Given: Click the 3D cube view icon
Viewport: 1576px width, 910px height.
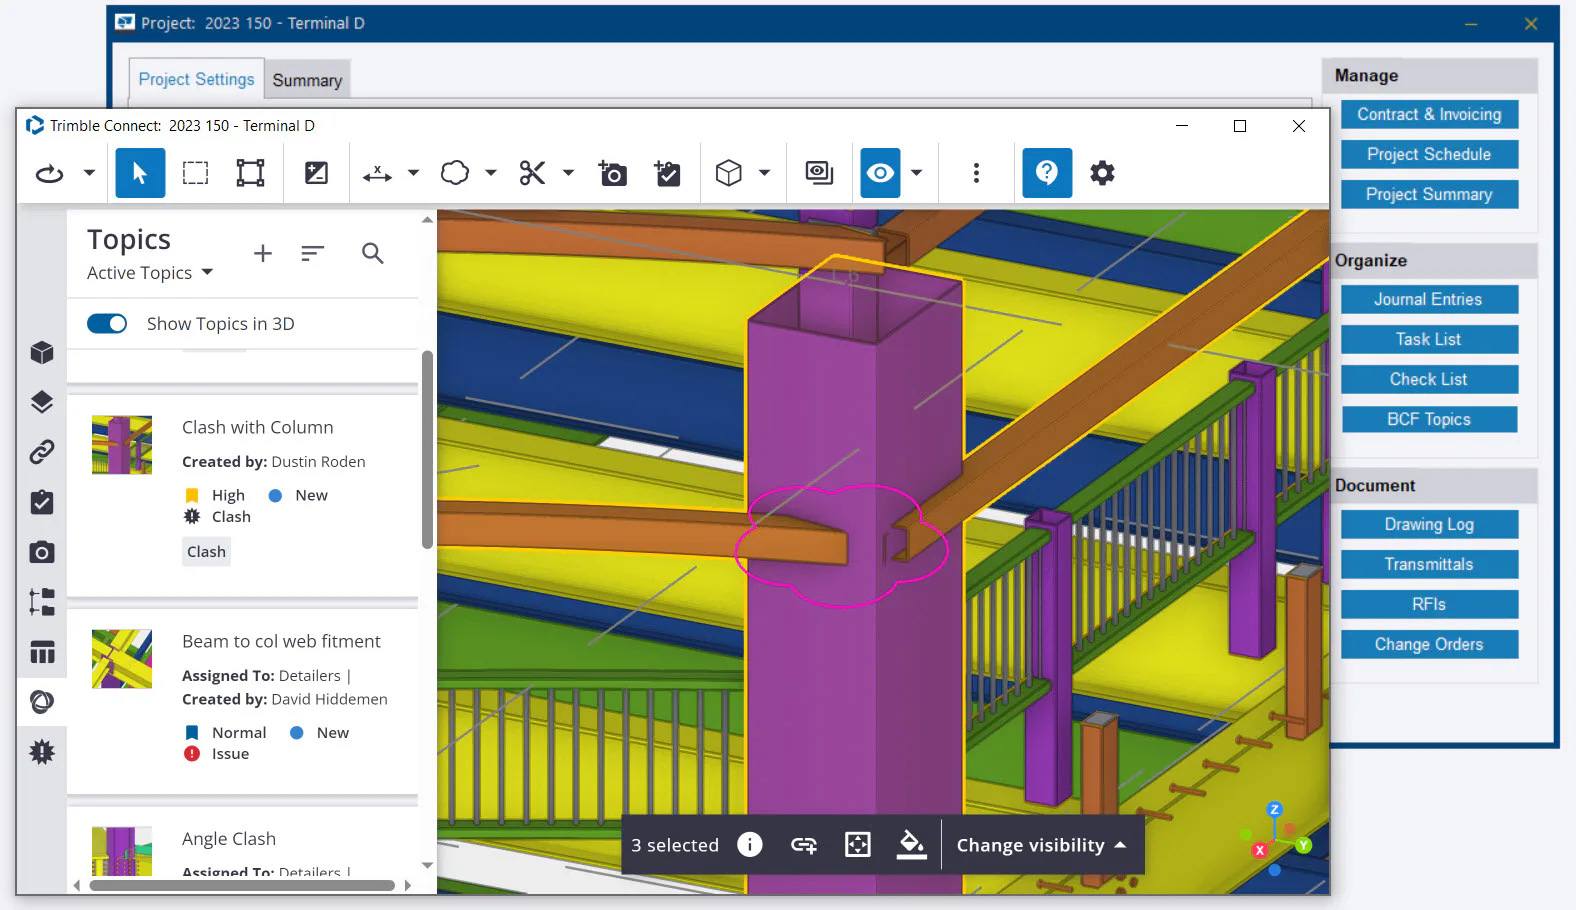Looking at the screenshot, I should click(x=729, y=173).
